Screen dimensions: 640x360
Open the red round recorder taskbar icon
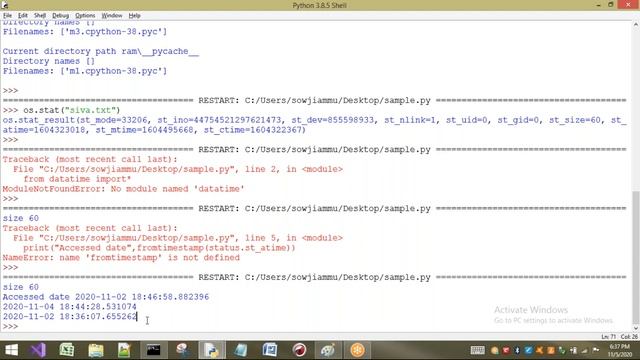tap(299, 350)
